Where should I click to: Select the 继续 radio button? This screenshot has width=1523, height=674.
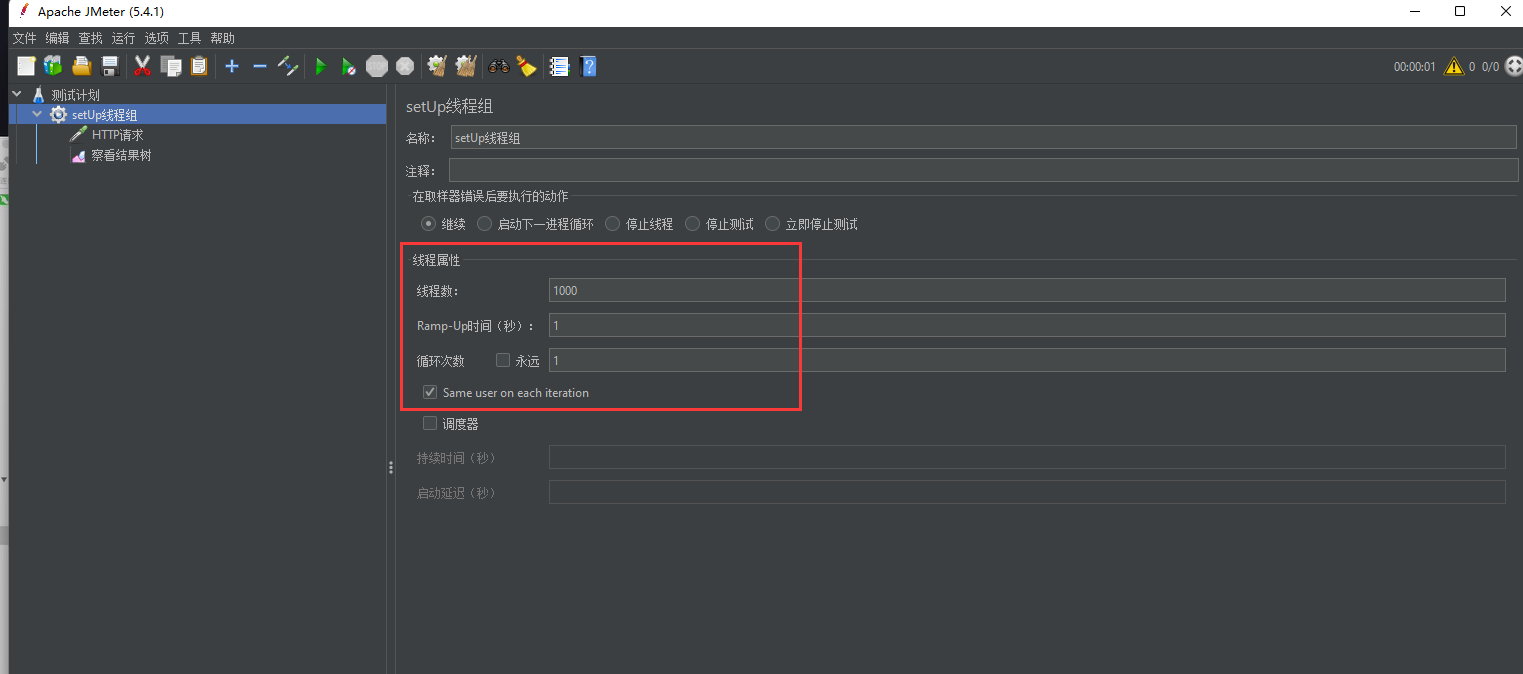pos(429,224)
